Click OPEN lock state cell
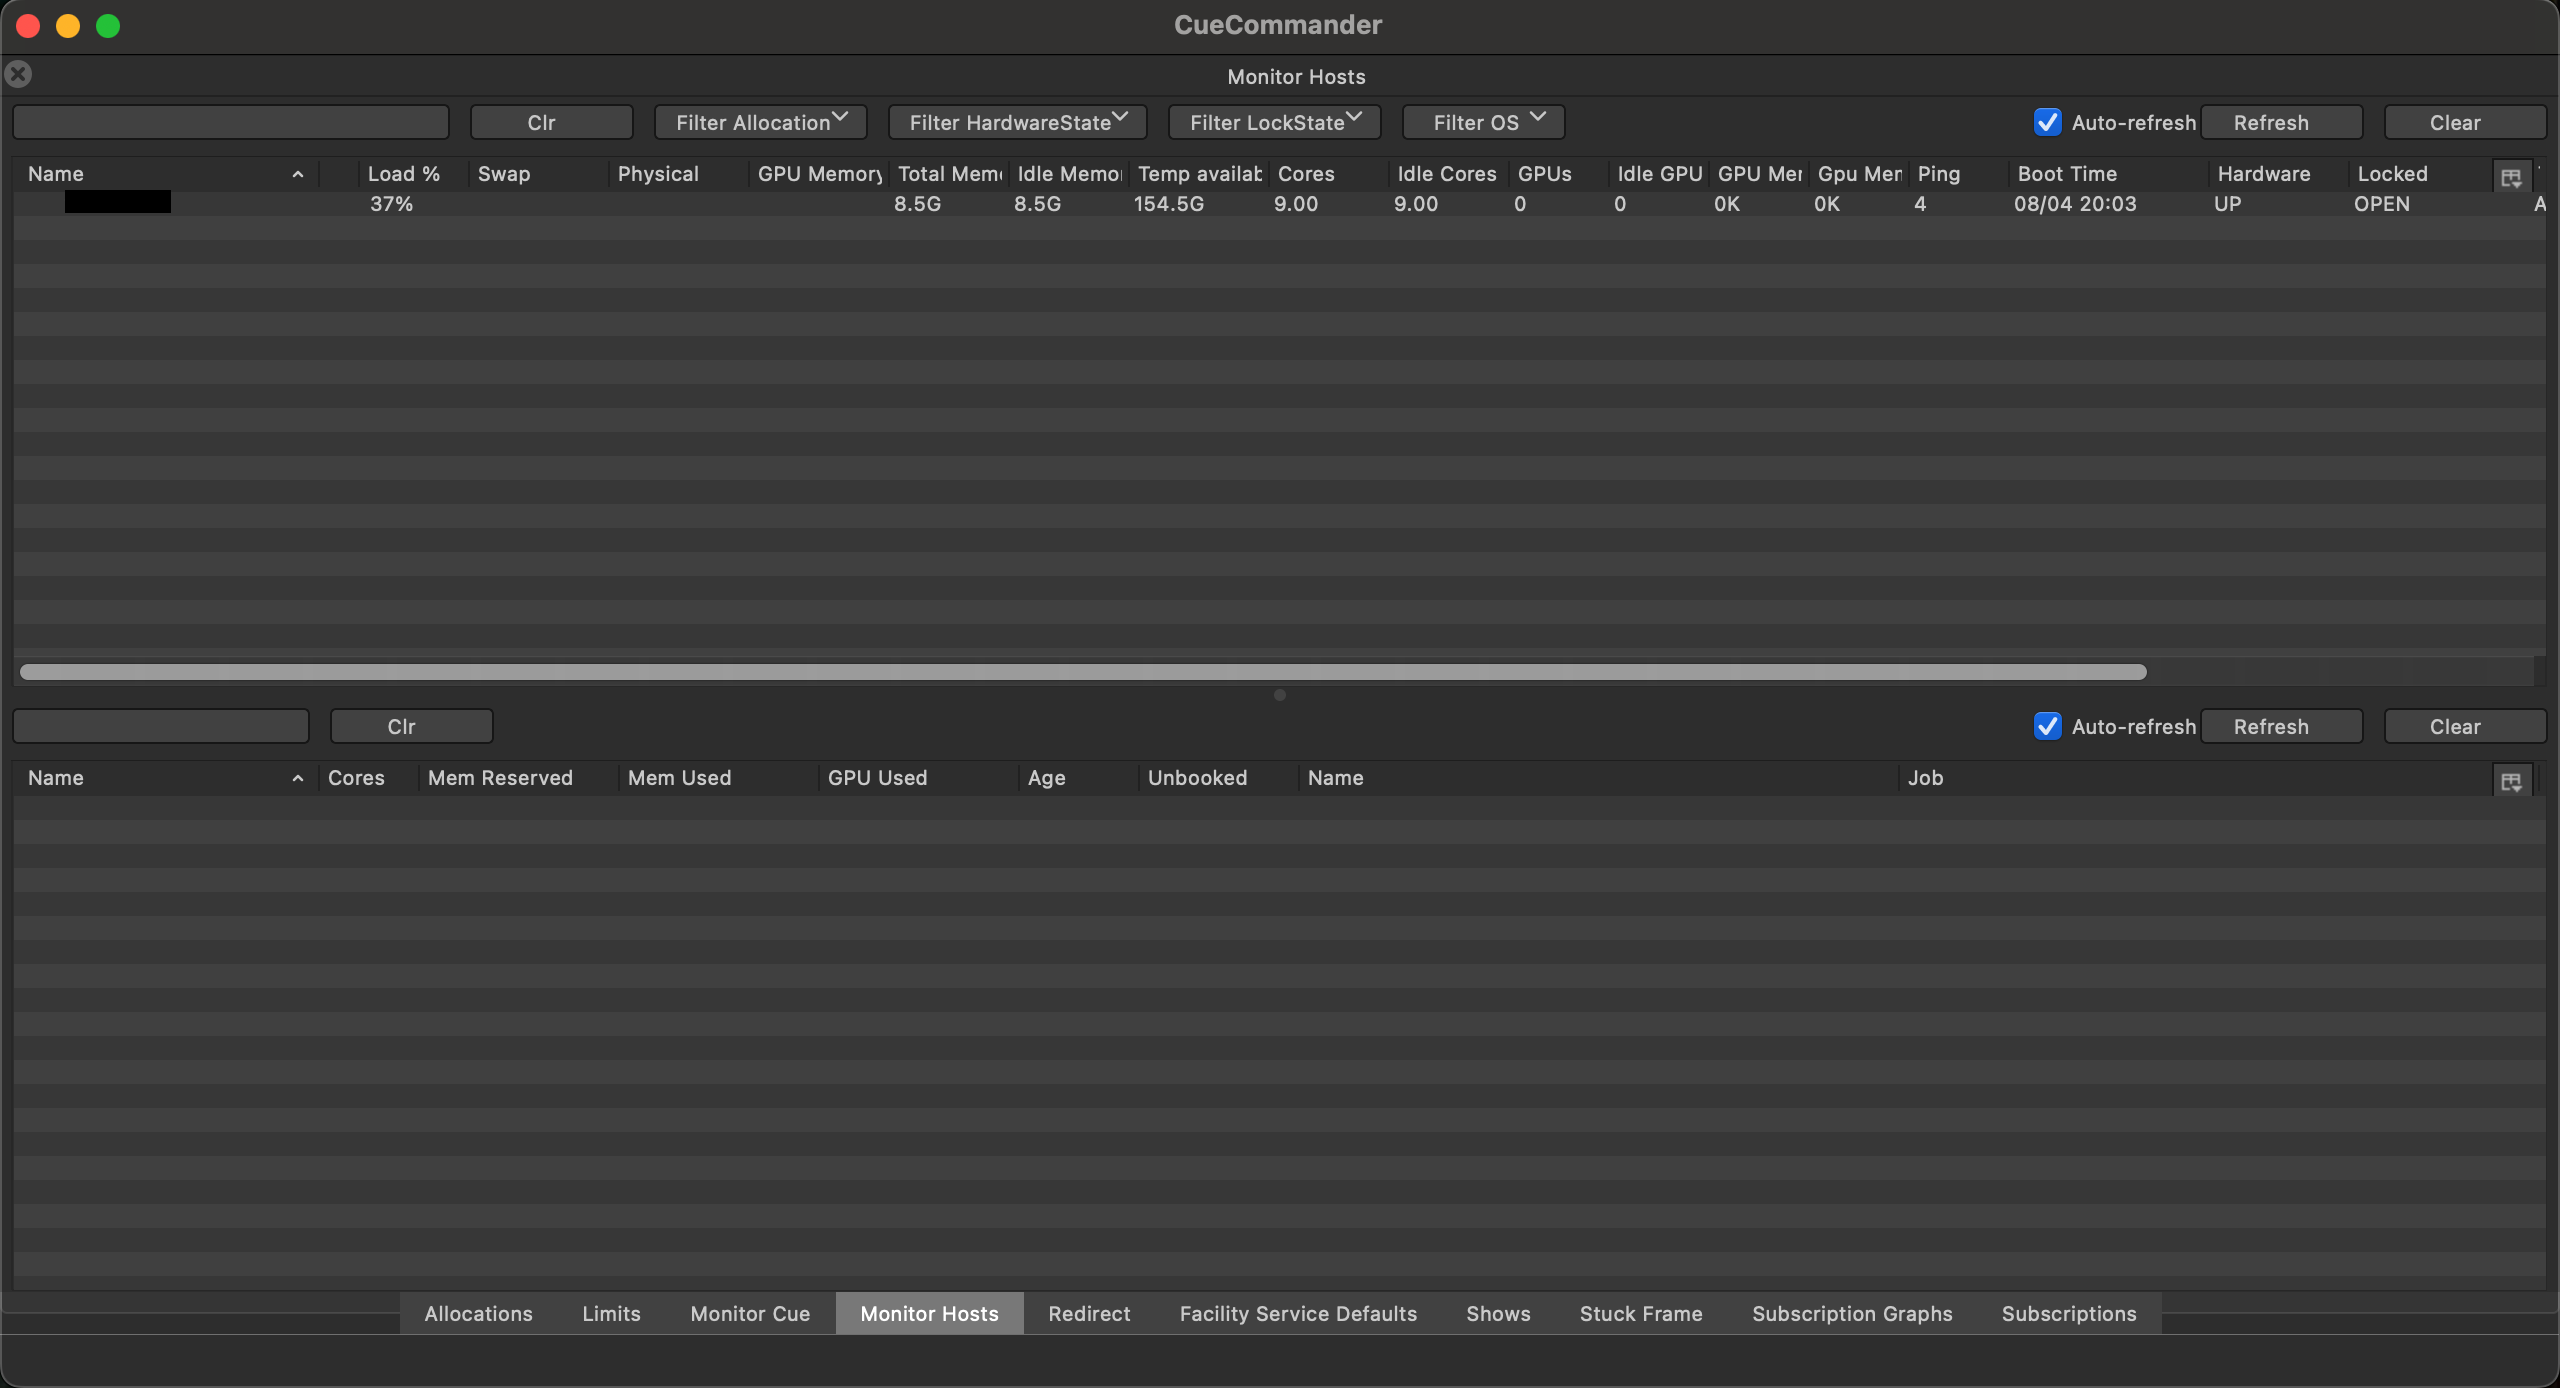The width and height of the screenshot is (2560, 1388). tap(2381, 204)
